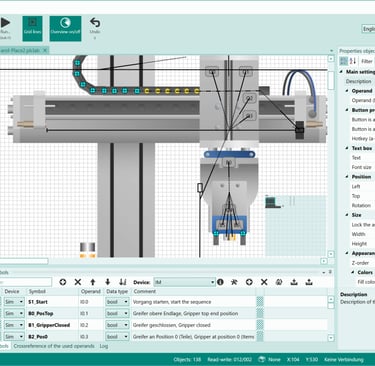The width and height of the screenshot is (375, 366).
Task: Open the data type dropdown for B2_Pos0
Action: tap(126, 337)
